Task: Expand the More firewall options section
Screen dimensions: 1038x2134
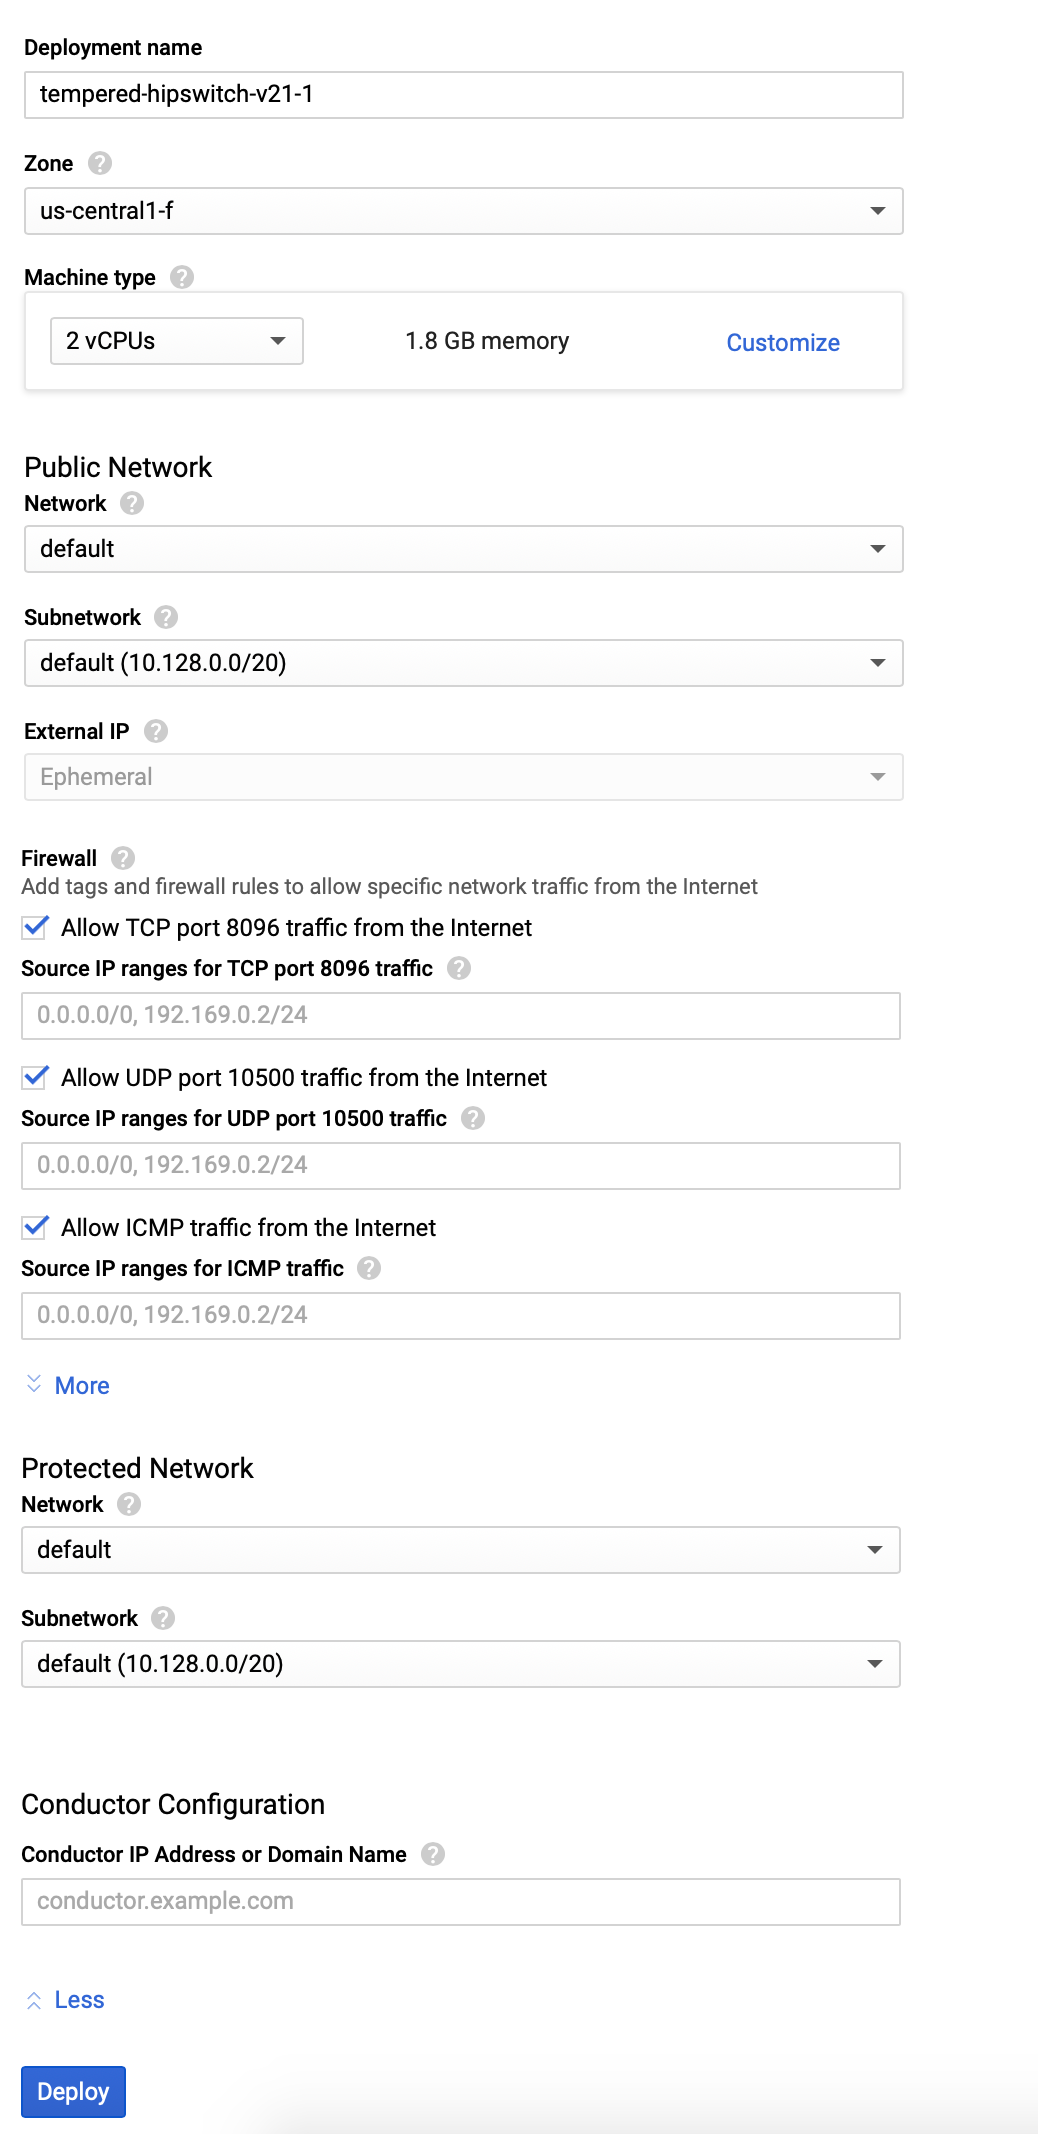Action: (81, 1385)
